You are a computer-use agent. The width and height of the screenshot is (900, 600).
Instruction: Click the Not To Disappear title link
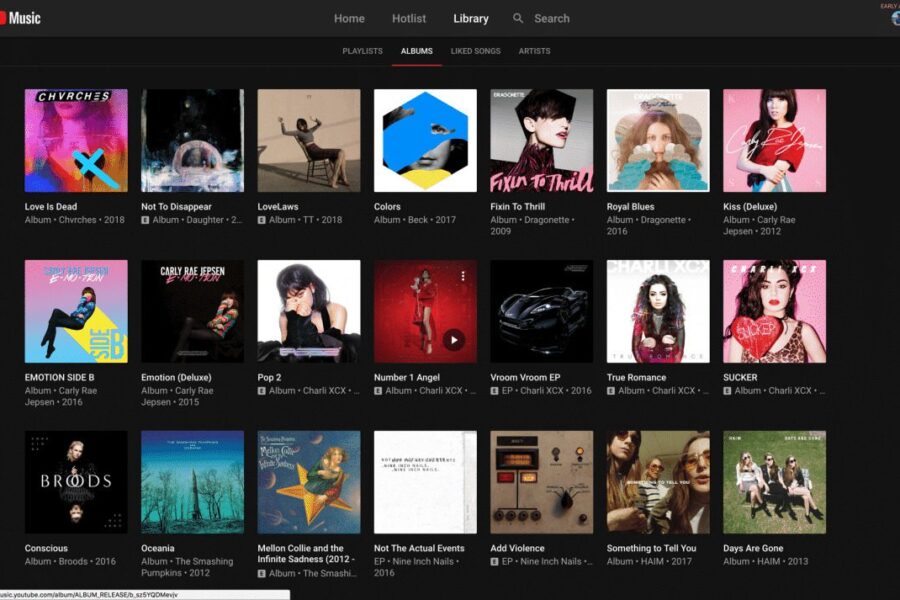tap(176, 207)
